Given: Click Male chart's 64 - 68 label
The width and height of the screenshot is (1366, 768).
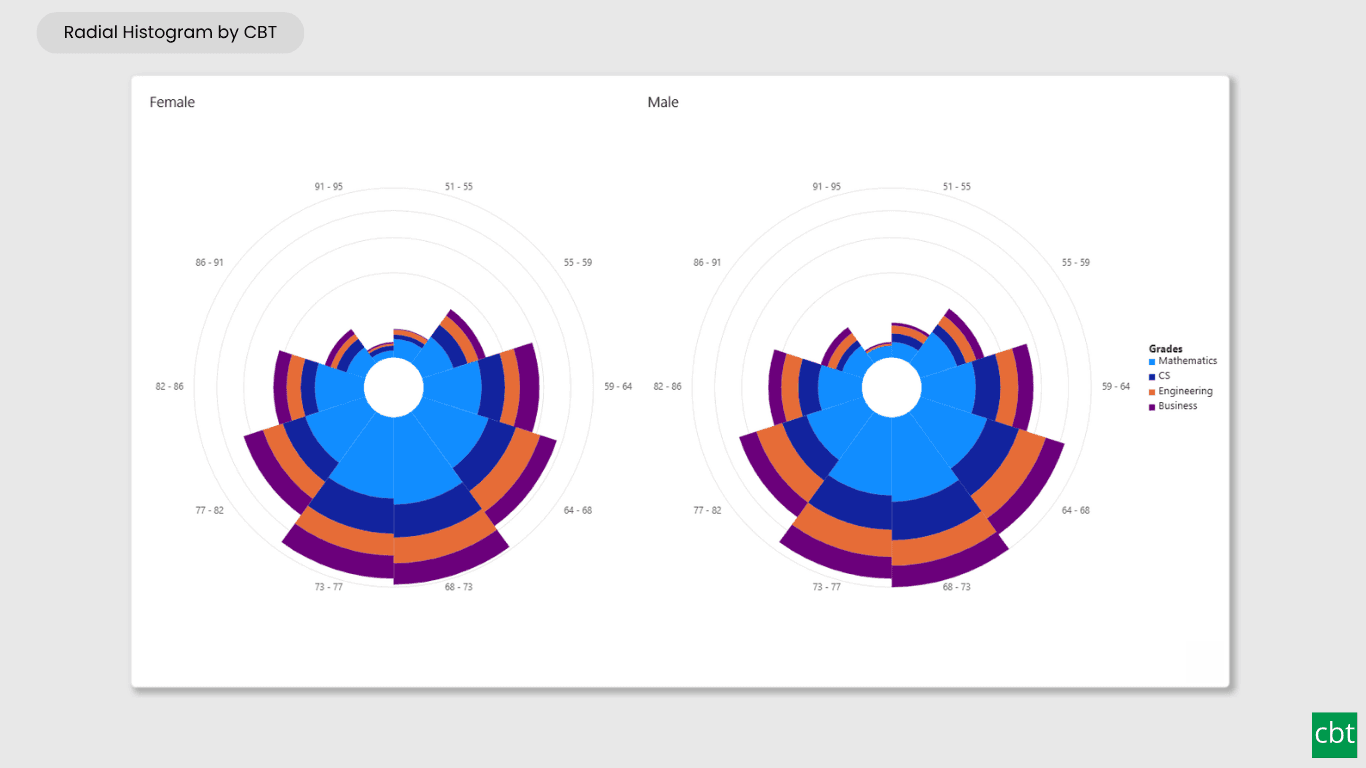Looking at the screenshot, I should click(1076, 511).
